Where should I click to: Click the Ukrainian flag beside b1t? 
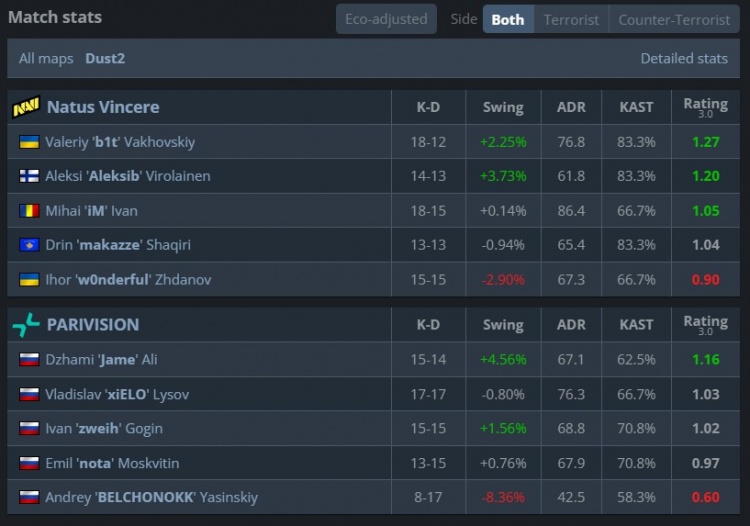tap(29, 142)
